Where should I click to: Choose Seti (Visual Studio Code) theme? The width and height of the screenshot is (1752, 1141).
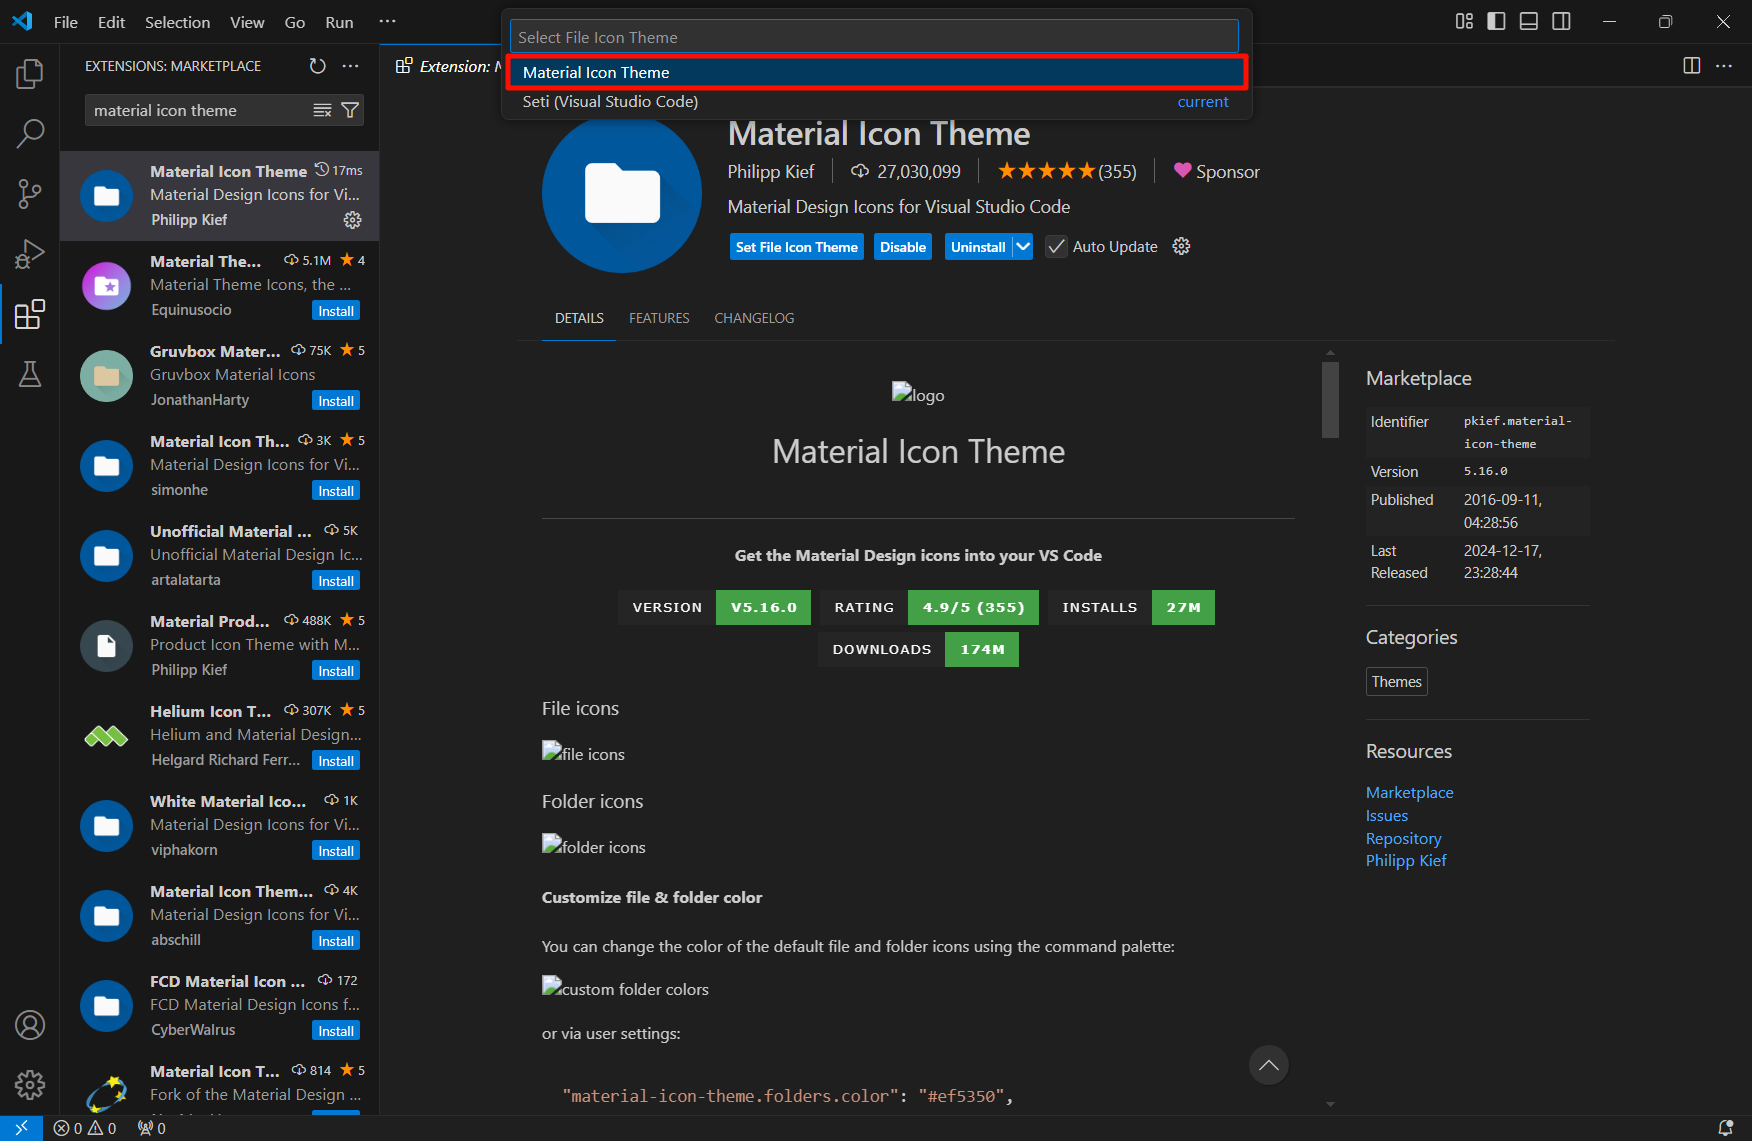click(x=876, y=102)
